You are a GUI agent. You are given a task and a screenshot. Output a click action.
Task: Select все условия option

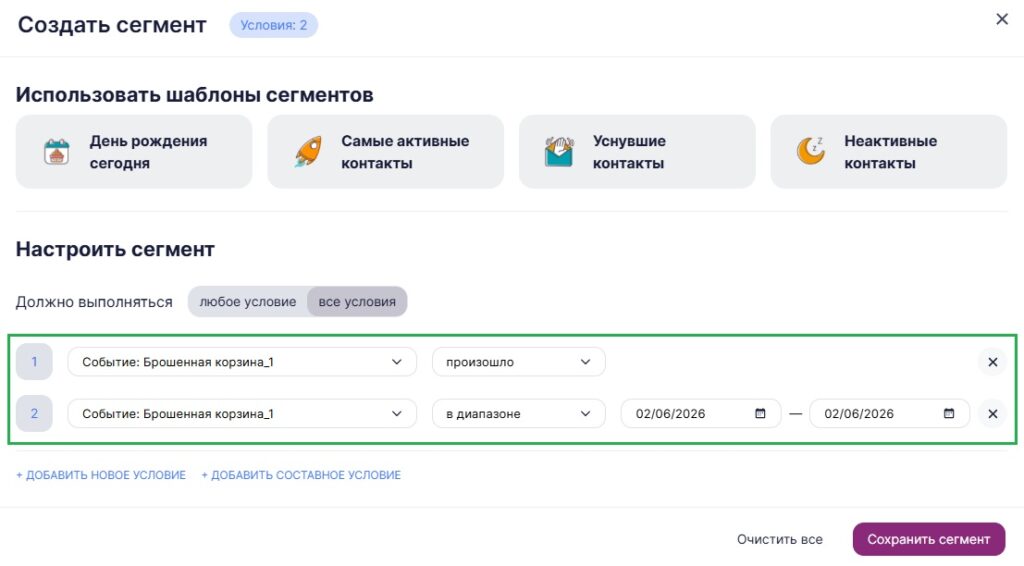(x=357, y=302)
